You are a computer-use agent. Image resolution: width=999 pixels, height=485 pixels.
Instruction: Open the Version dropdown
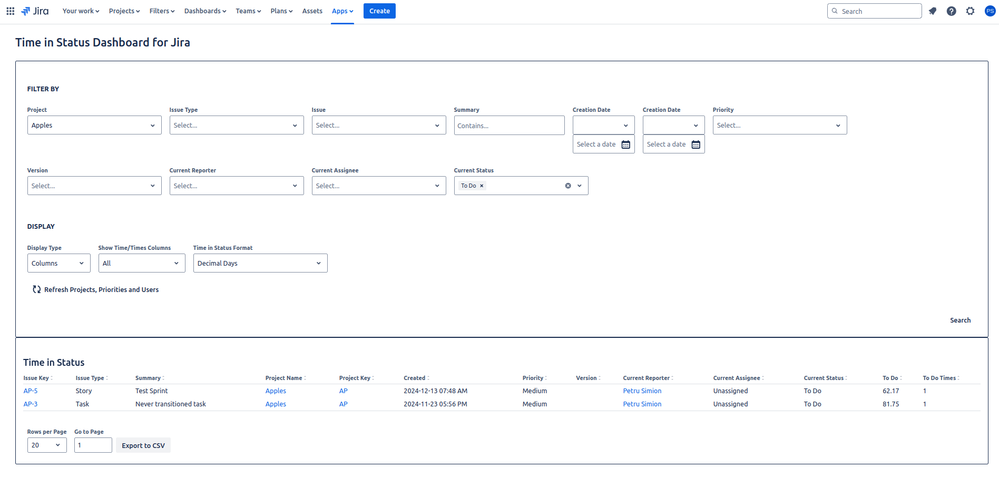pos(94,186)
